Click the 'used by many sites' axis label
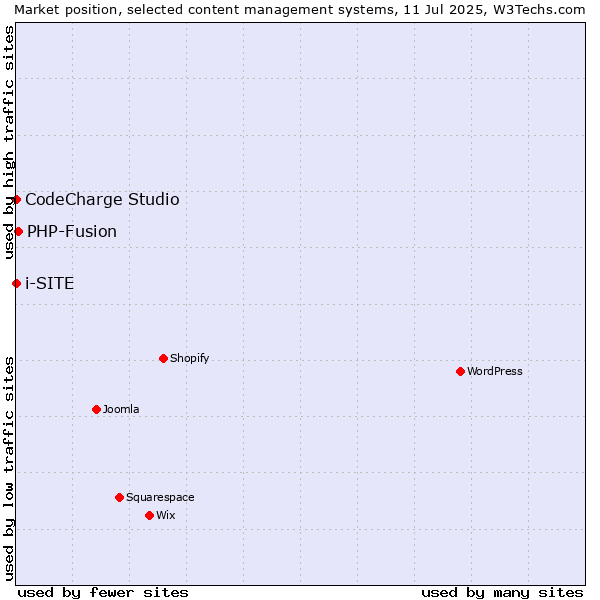The image size is (600, 600). pyautogui.click(x=502, y=593)
